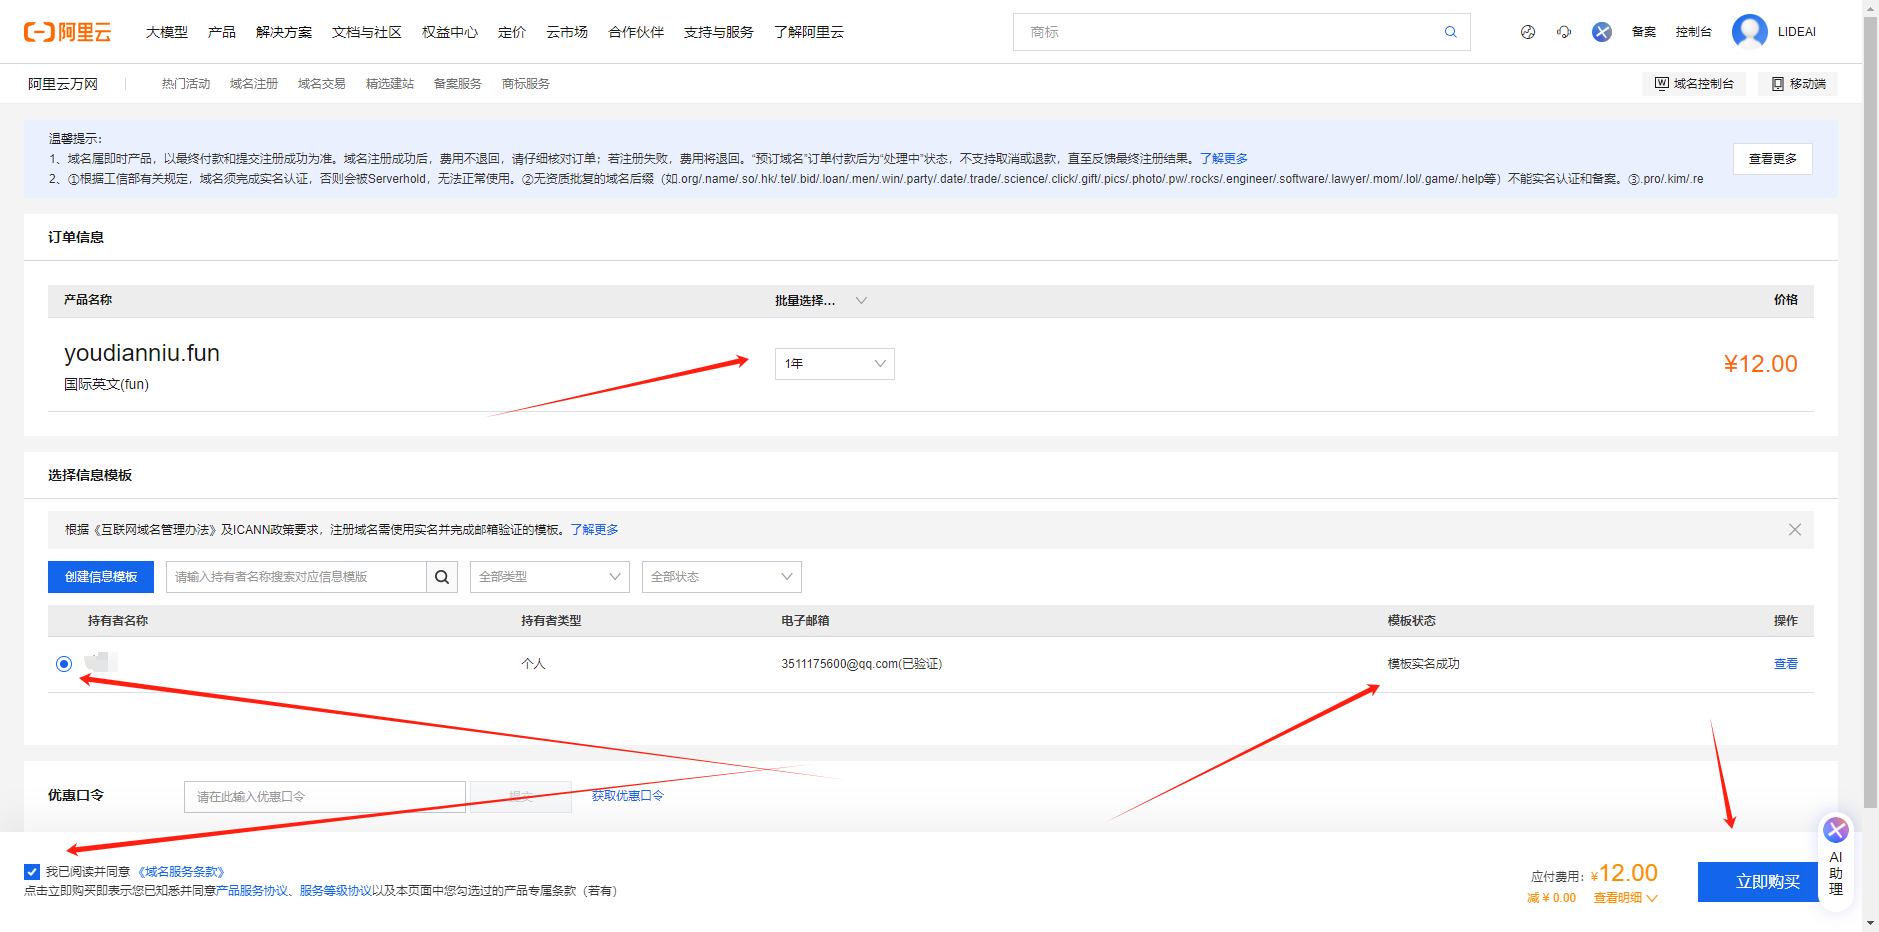1879x932 pixels.
Task: Go to 域名注册 in the sub navigation
Action: (253, 84)
